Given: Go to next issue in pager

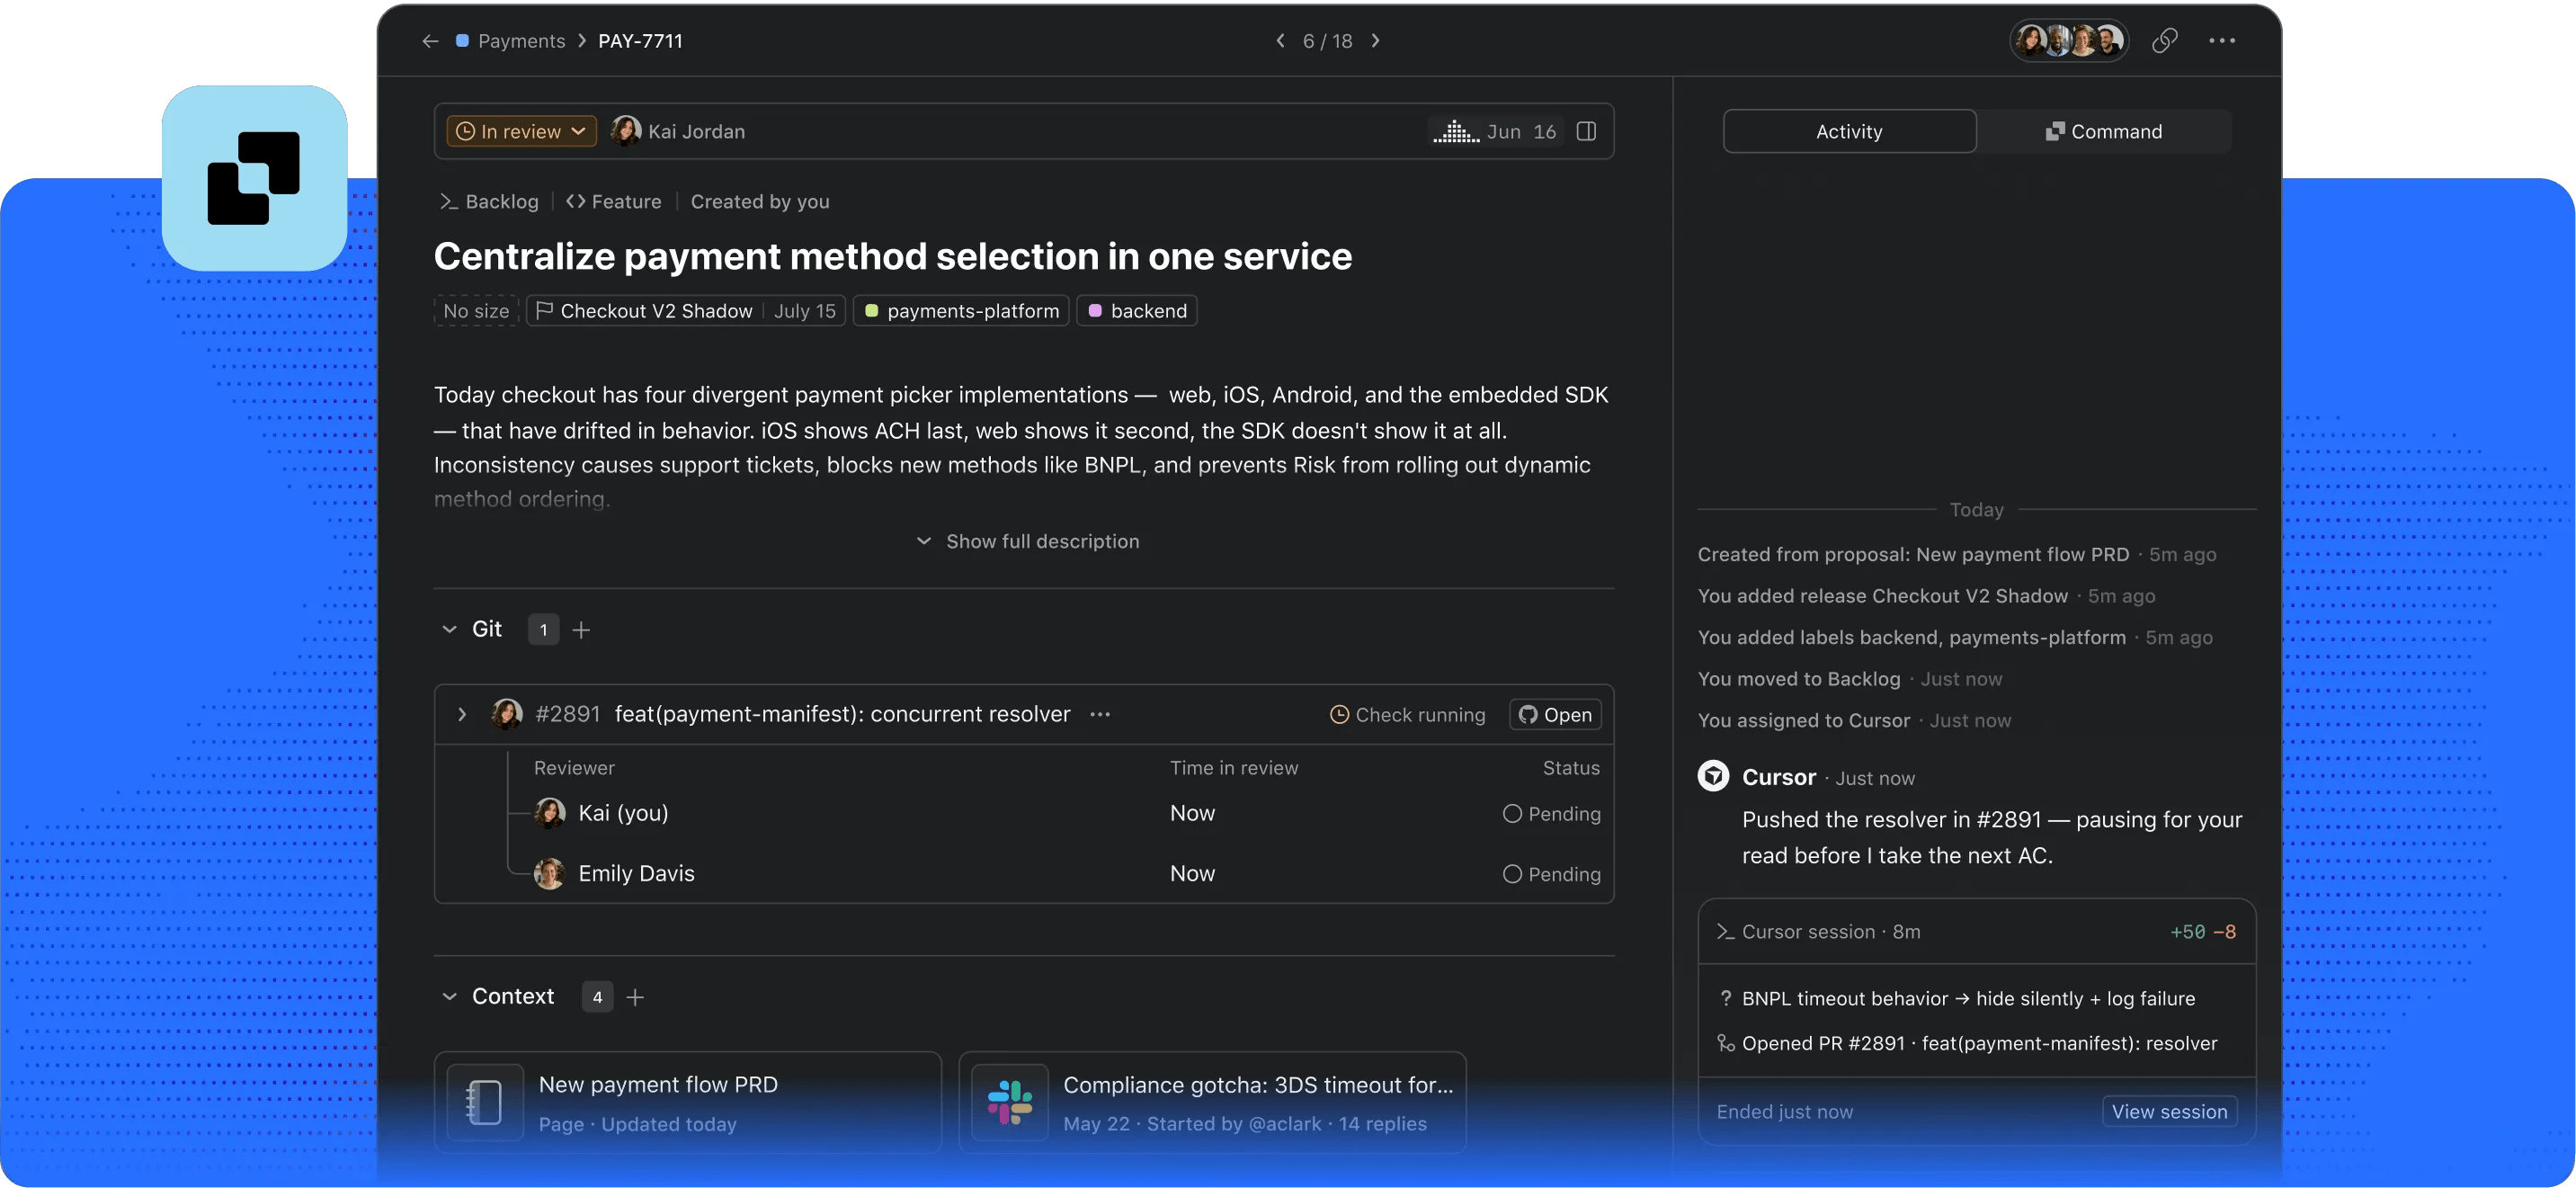Looking at the screenshot, I should [1376, 41].
